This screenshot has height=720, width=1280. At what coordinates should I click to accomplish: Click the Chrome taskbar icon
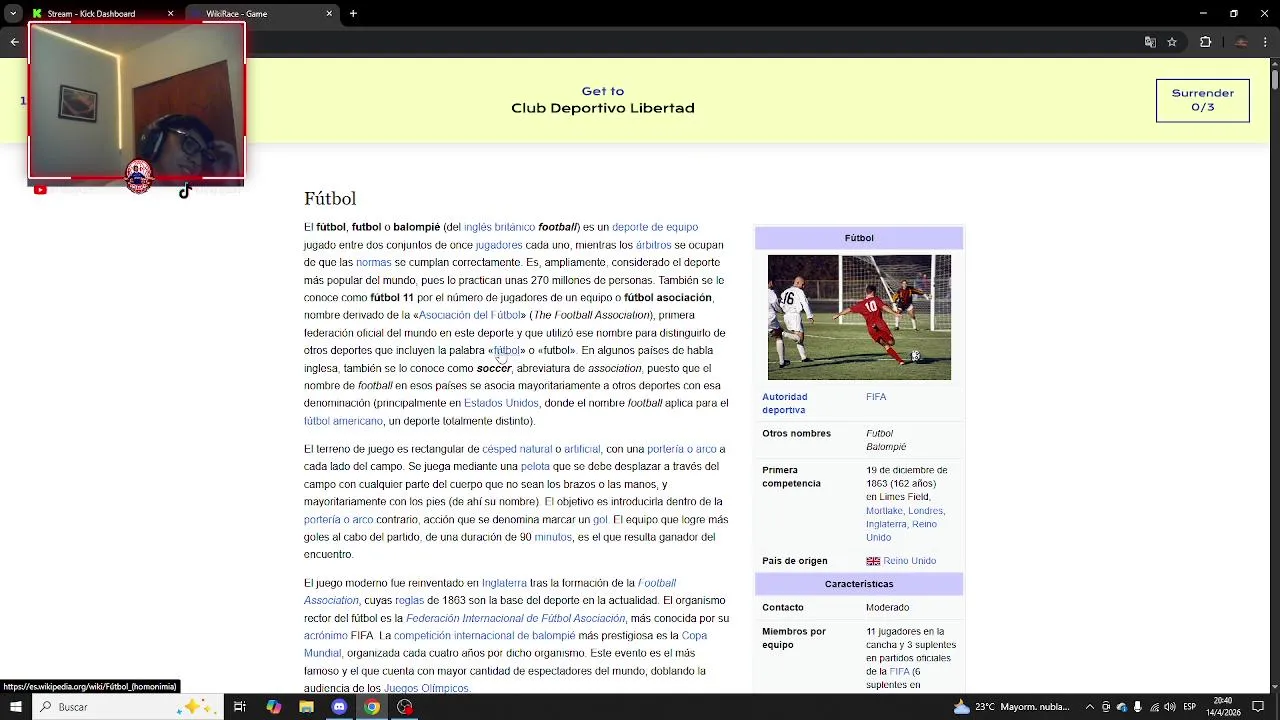coord(372,707)
